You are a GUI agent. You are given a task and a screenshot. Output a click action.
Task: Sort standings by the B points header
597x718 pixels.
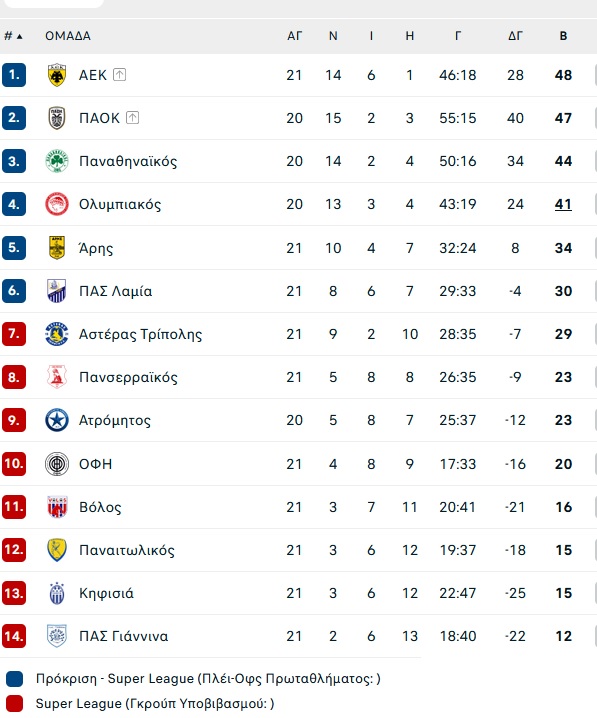click(564, 36)
